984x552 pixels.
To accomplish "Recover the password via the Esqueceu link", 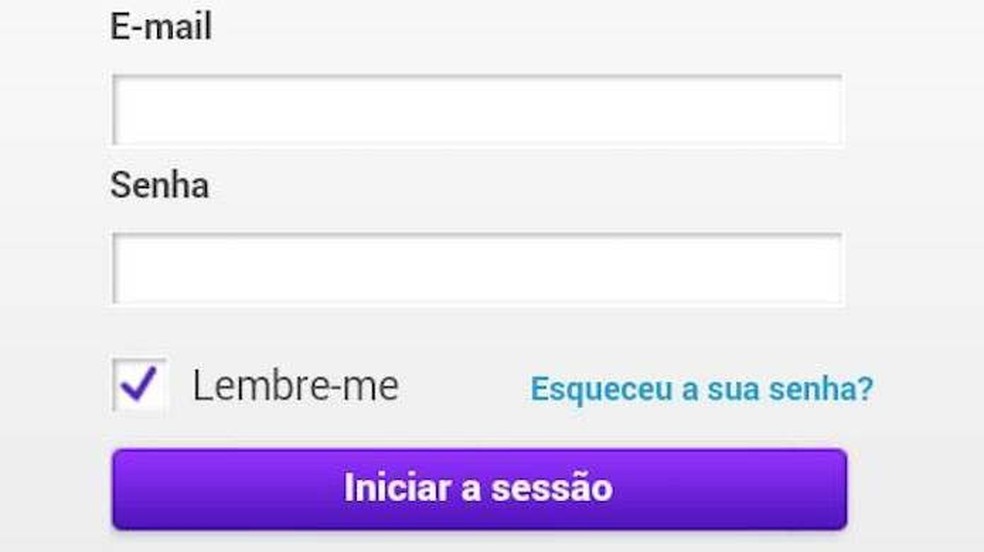I will click(701, 388).
